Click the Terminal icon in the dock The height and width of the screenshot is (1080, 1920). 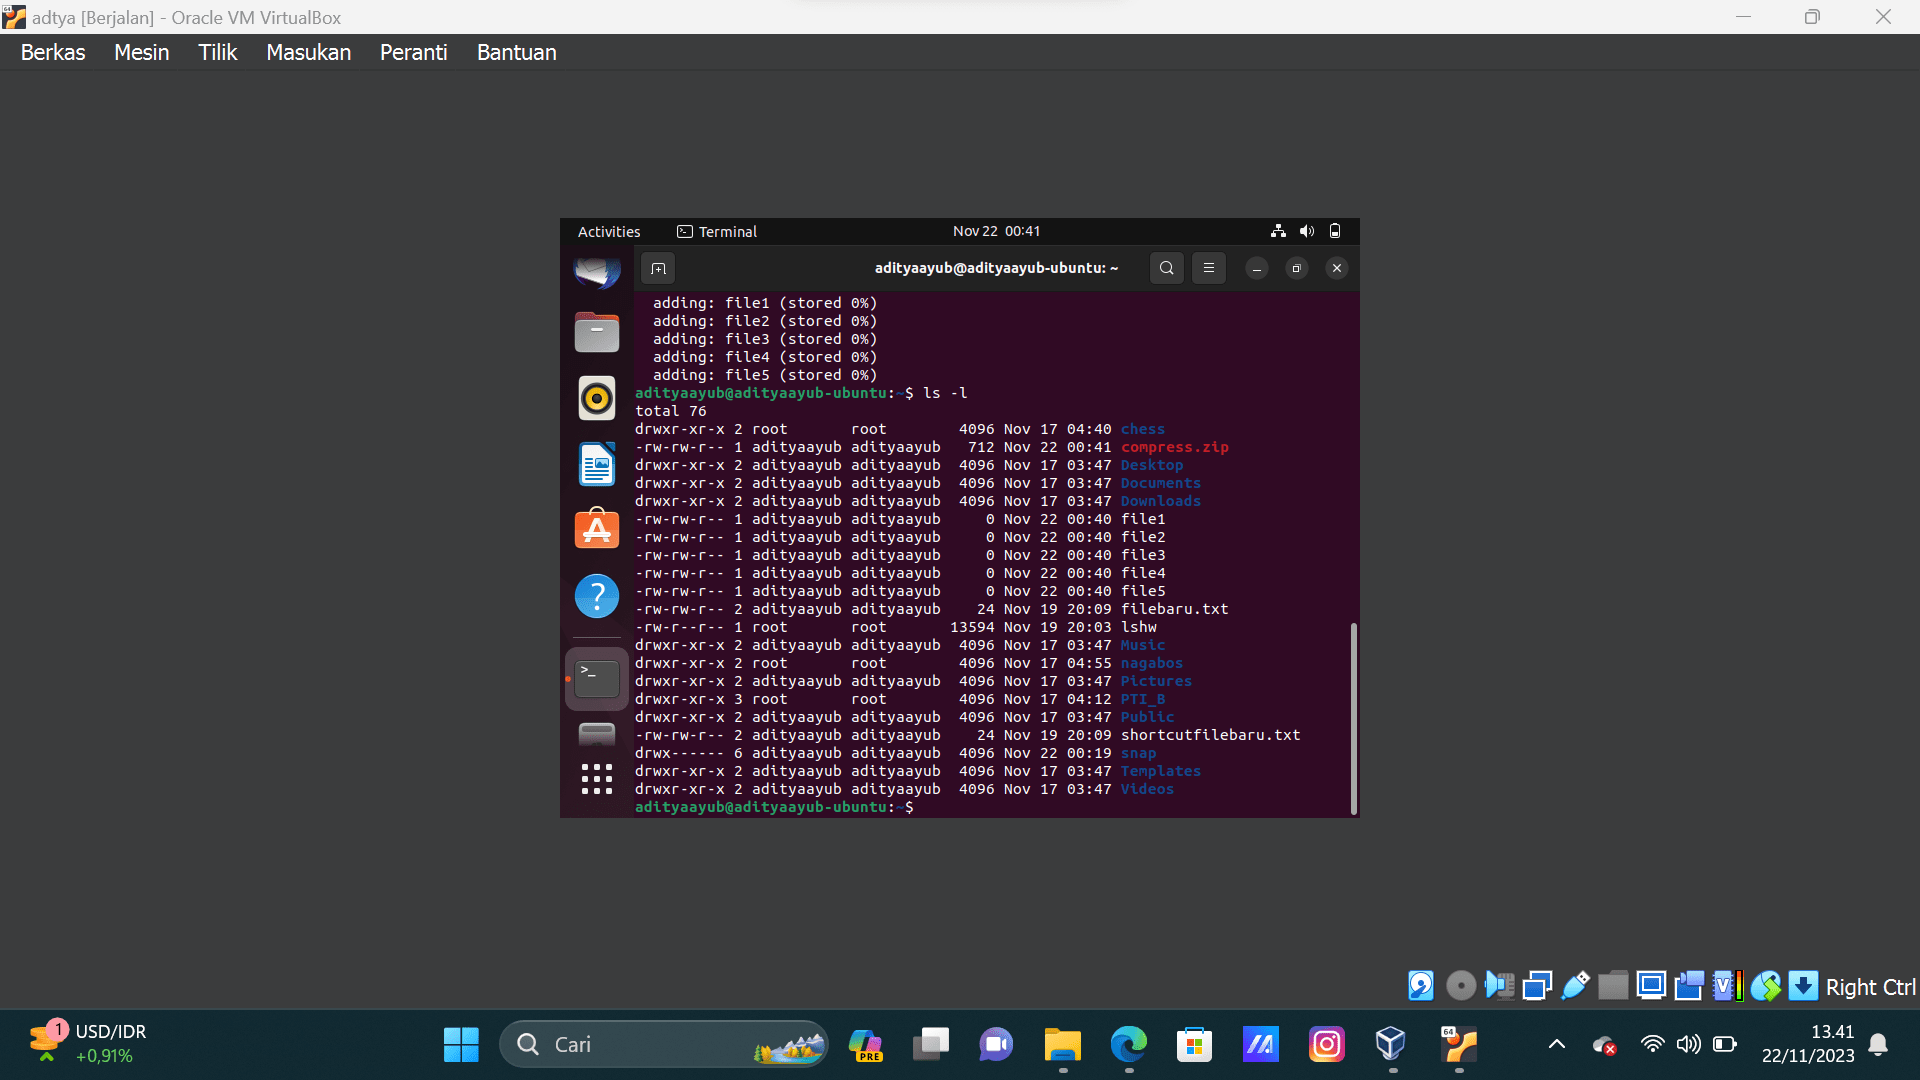click(x=597, y=679)
